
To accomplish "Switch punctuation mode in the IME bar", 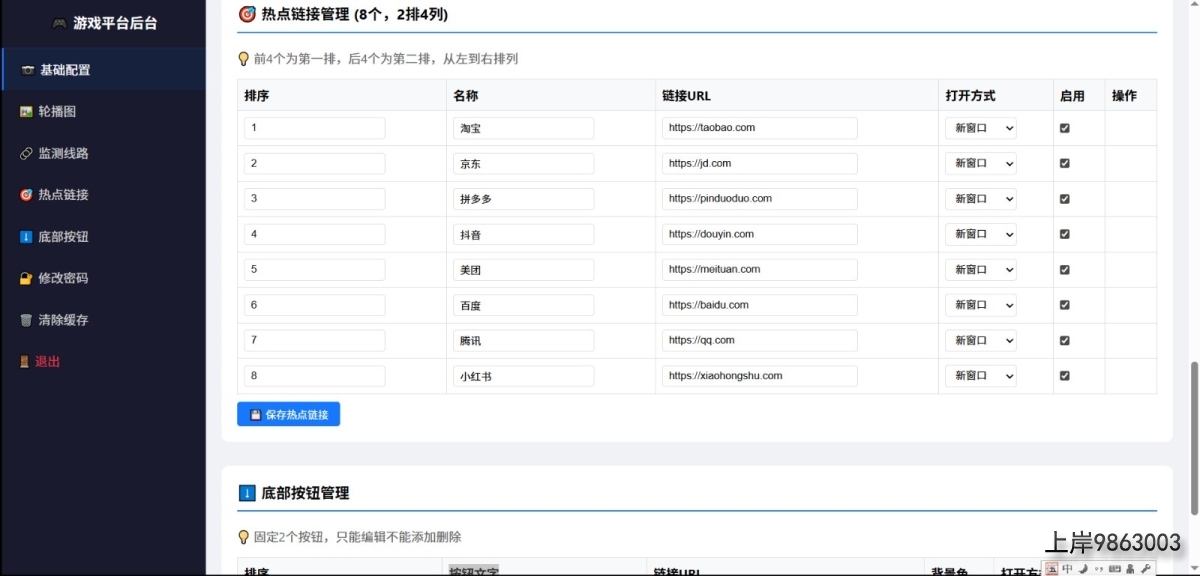I will pos(1098,568).
